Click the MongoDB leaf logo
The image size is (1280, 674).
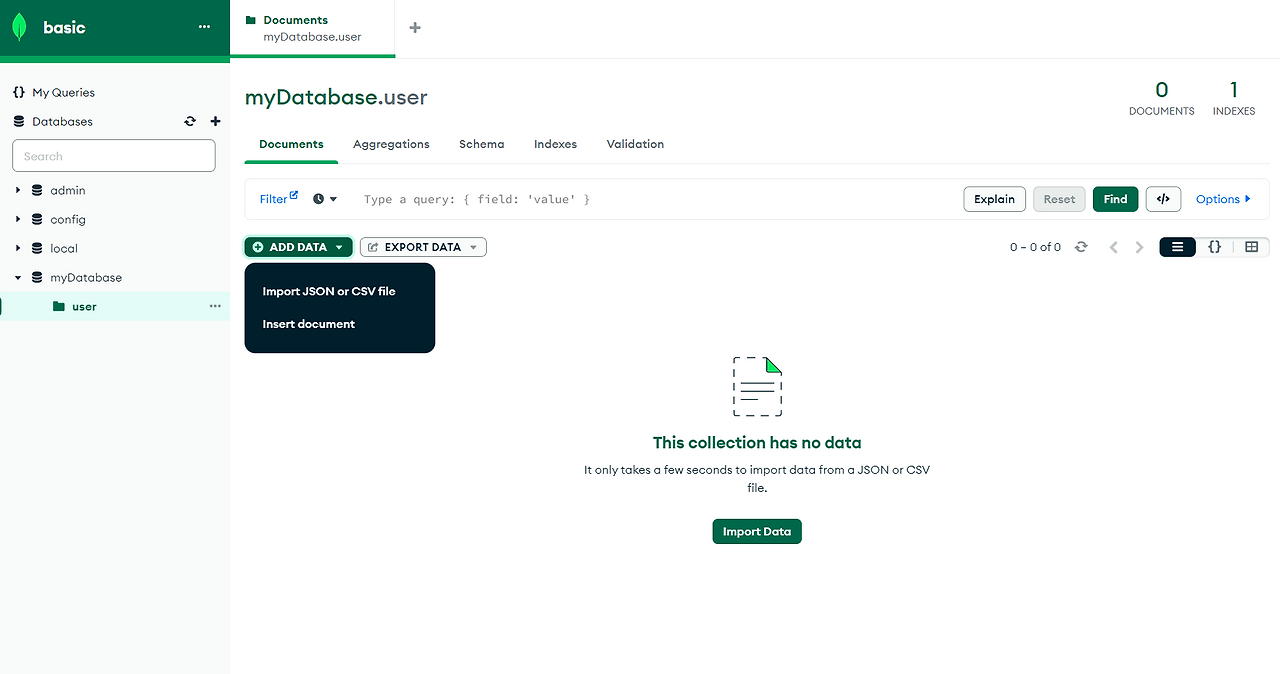pos(18,27)
